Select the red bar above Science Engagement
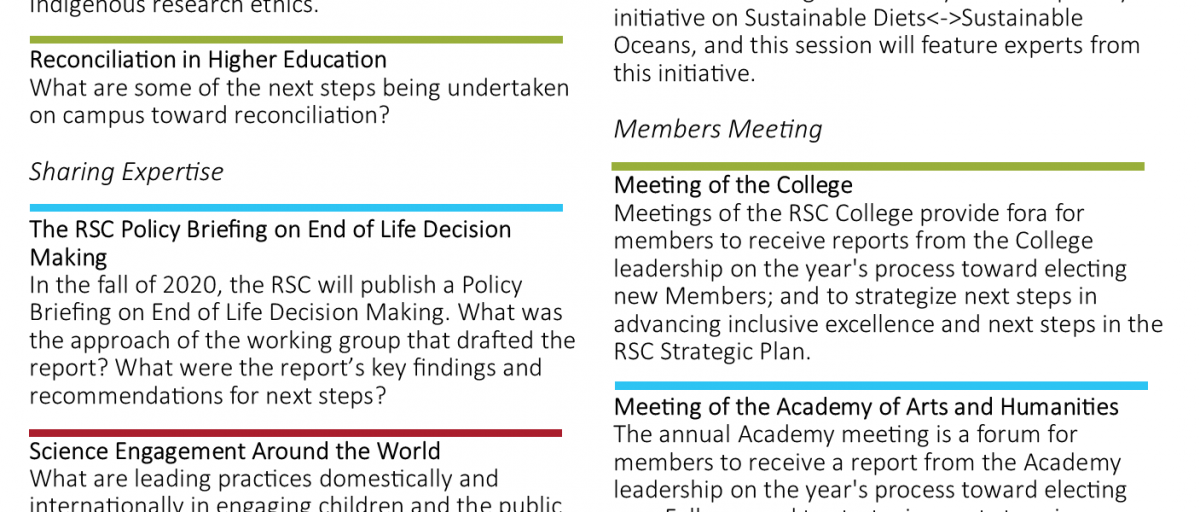This screenshot has height=512, width=1200. pyautogui.click(x=296, y=433)
